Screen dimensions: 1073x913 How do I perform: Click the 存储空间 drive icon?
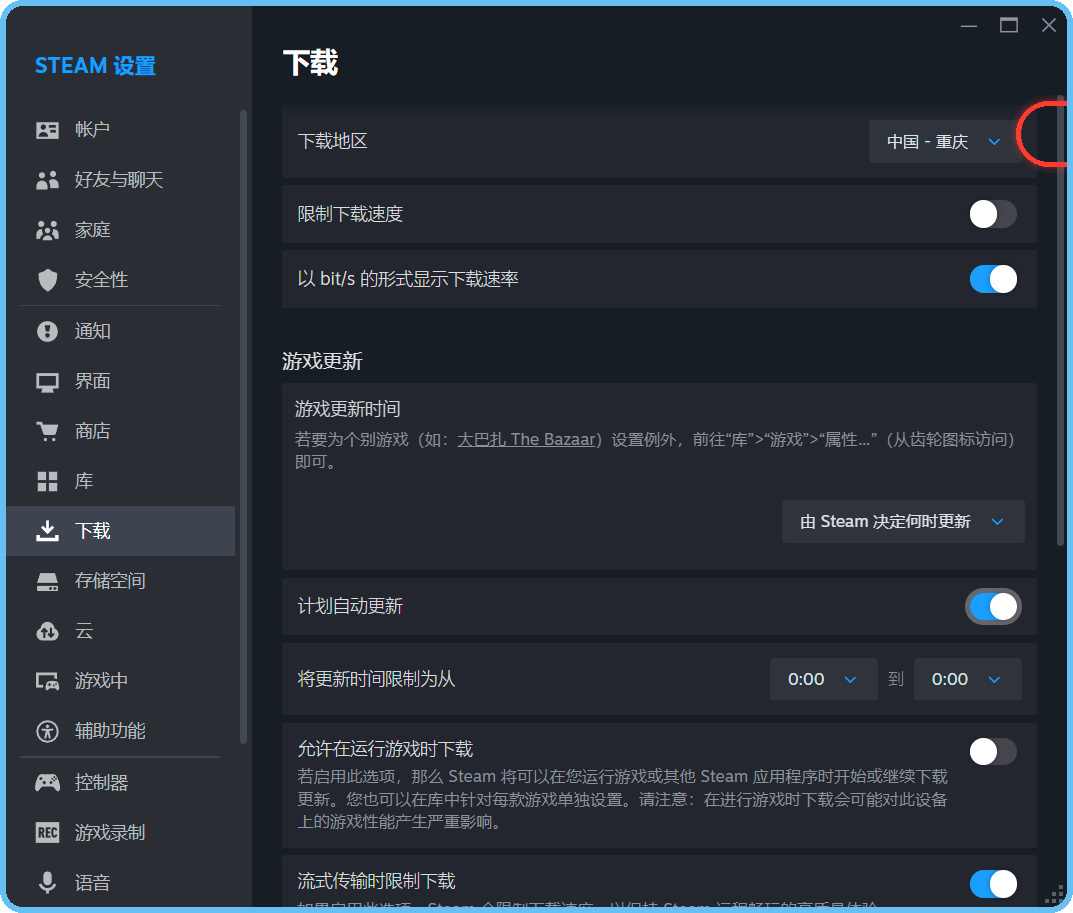47,581
